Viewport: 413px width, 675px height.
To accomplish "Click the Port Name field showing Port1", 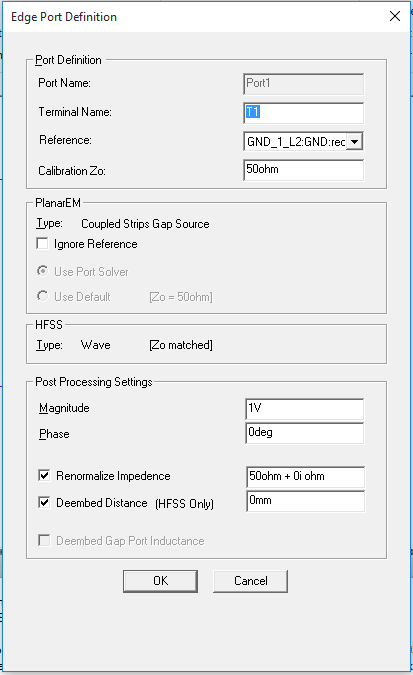I will (303, 84).
